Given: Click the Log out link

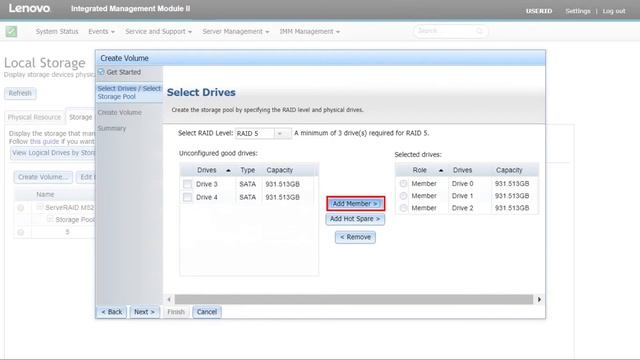Looking at the screenshot, I should (x=614, y=11).
